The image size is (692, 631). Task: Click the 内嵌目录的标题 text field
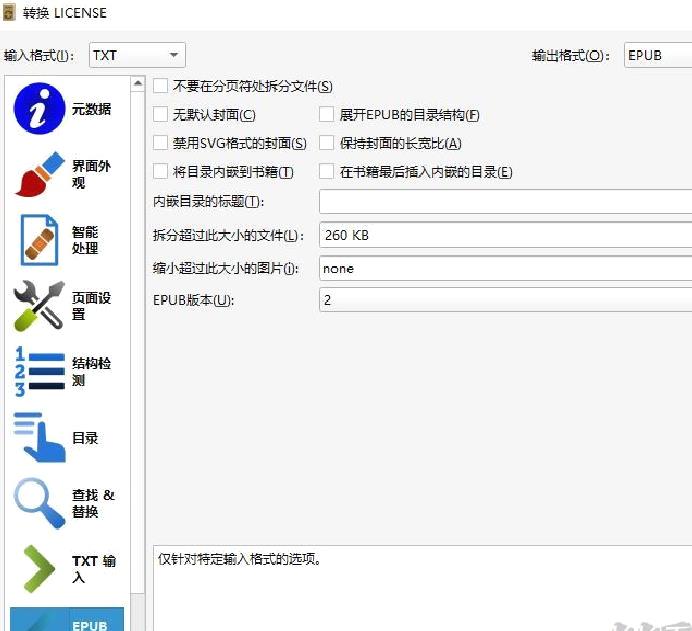(505, 202)
